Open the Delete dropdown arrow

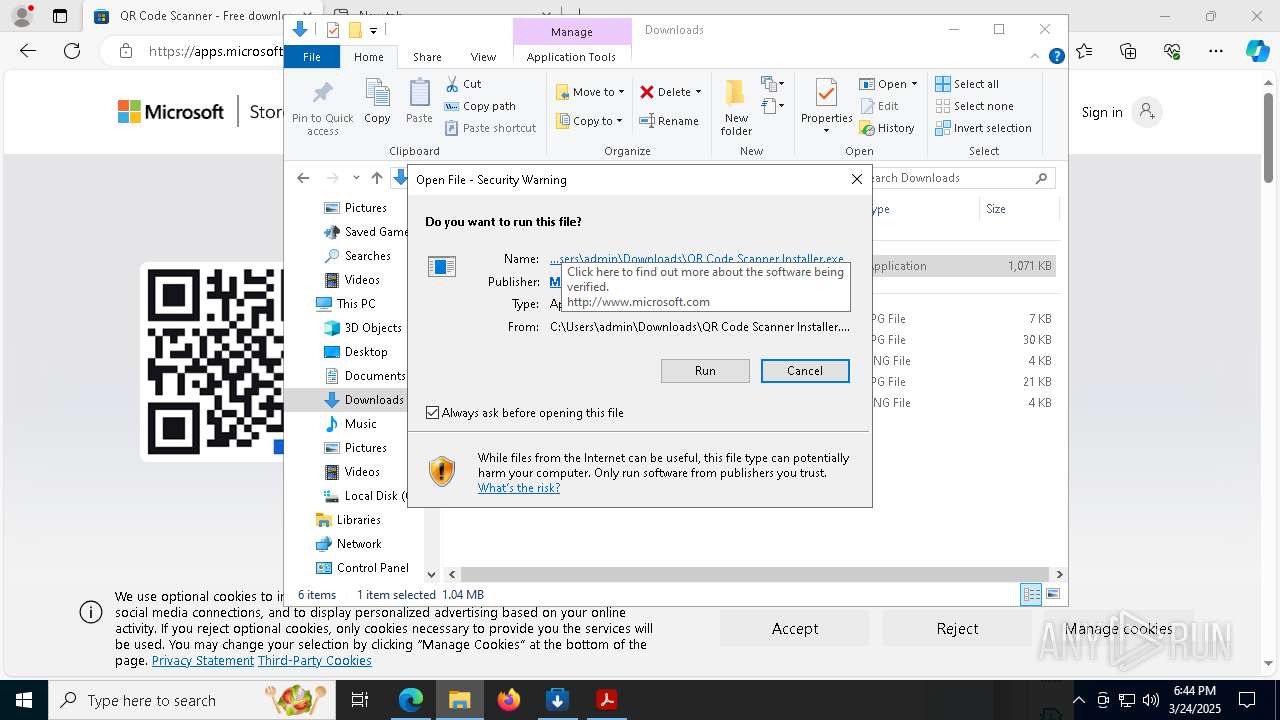698,92
